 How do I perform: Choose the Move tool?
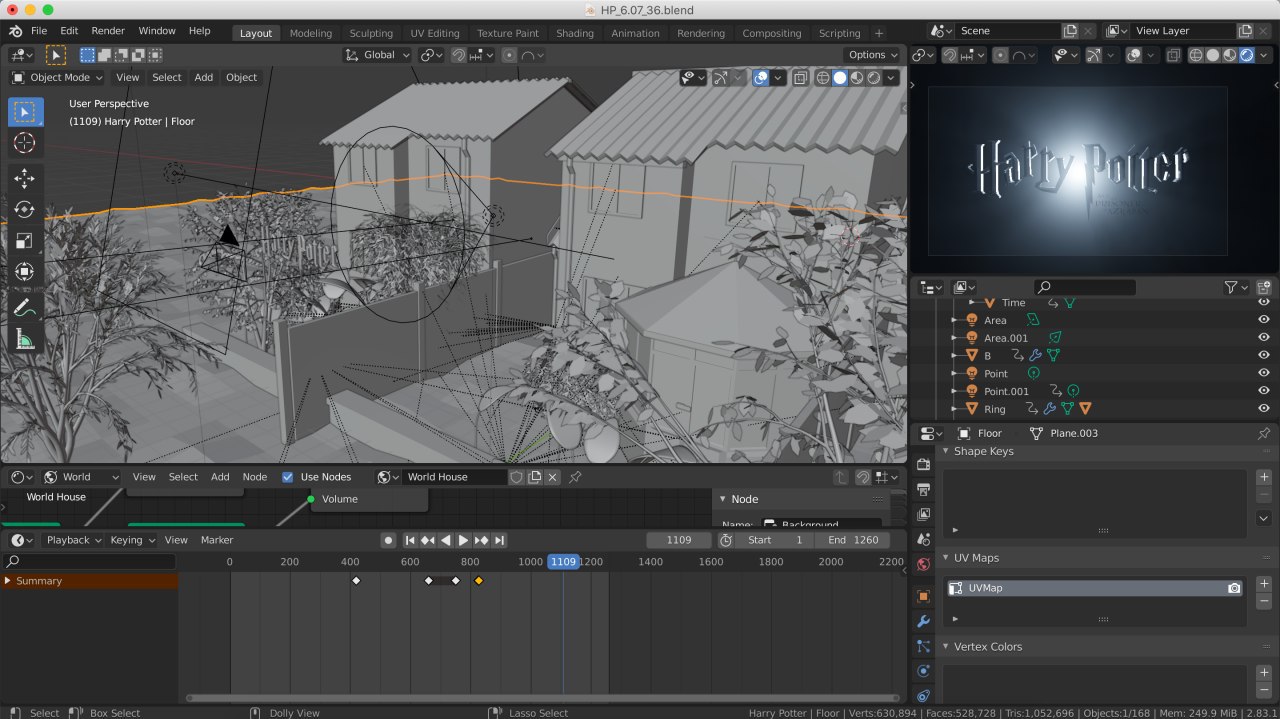click(25, 179)
